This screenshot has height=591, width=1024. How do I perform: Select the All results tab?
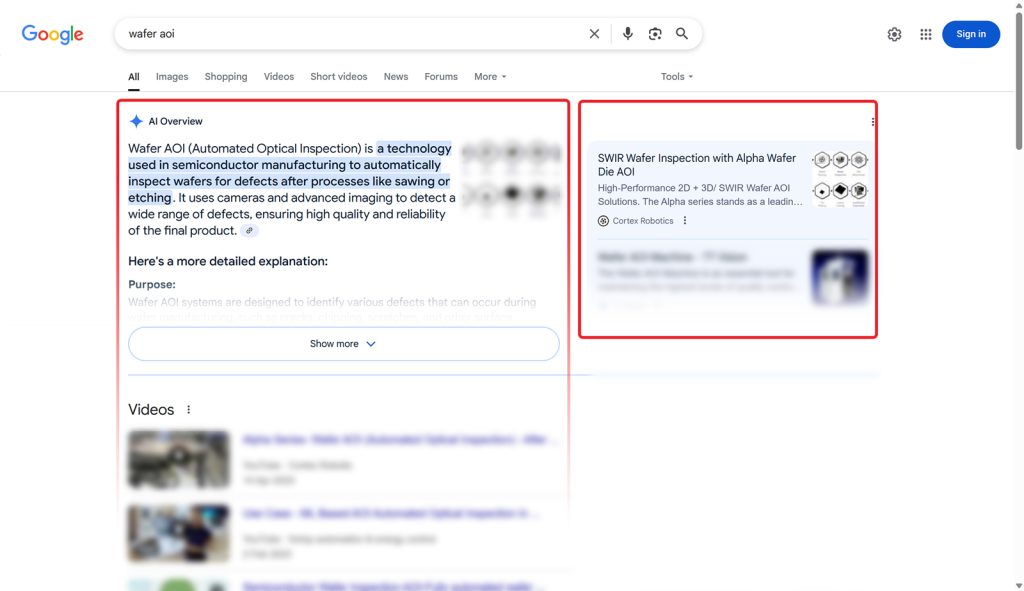tap(134, 76)
